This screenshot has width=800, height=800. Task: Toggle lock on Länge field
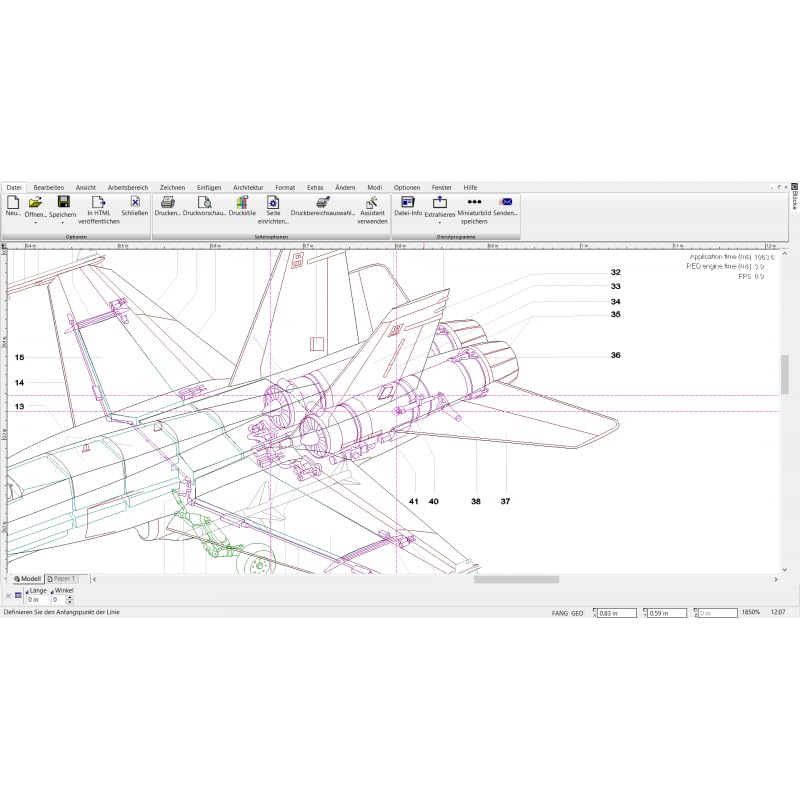27,591
